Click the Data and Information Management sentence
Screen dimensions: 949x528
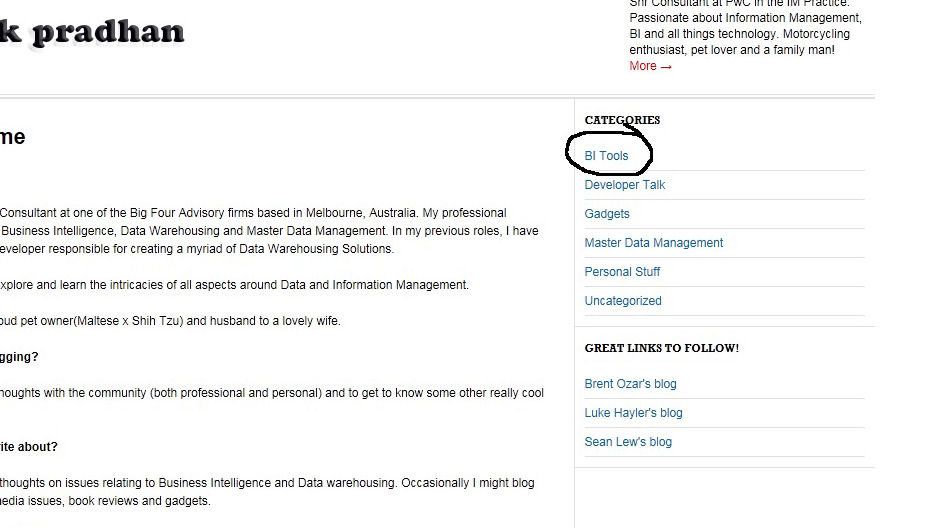[x=234, y=285]
